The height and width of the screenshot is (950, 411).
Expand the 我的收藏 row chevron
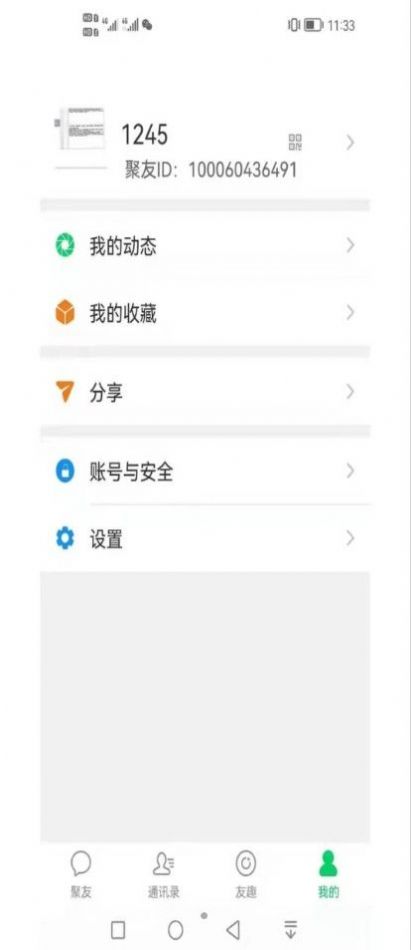tap(350, 313)
